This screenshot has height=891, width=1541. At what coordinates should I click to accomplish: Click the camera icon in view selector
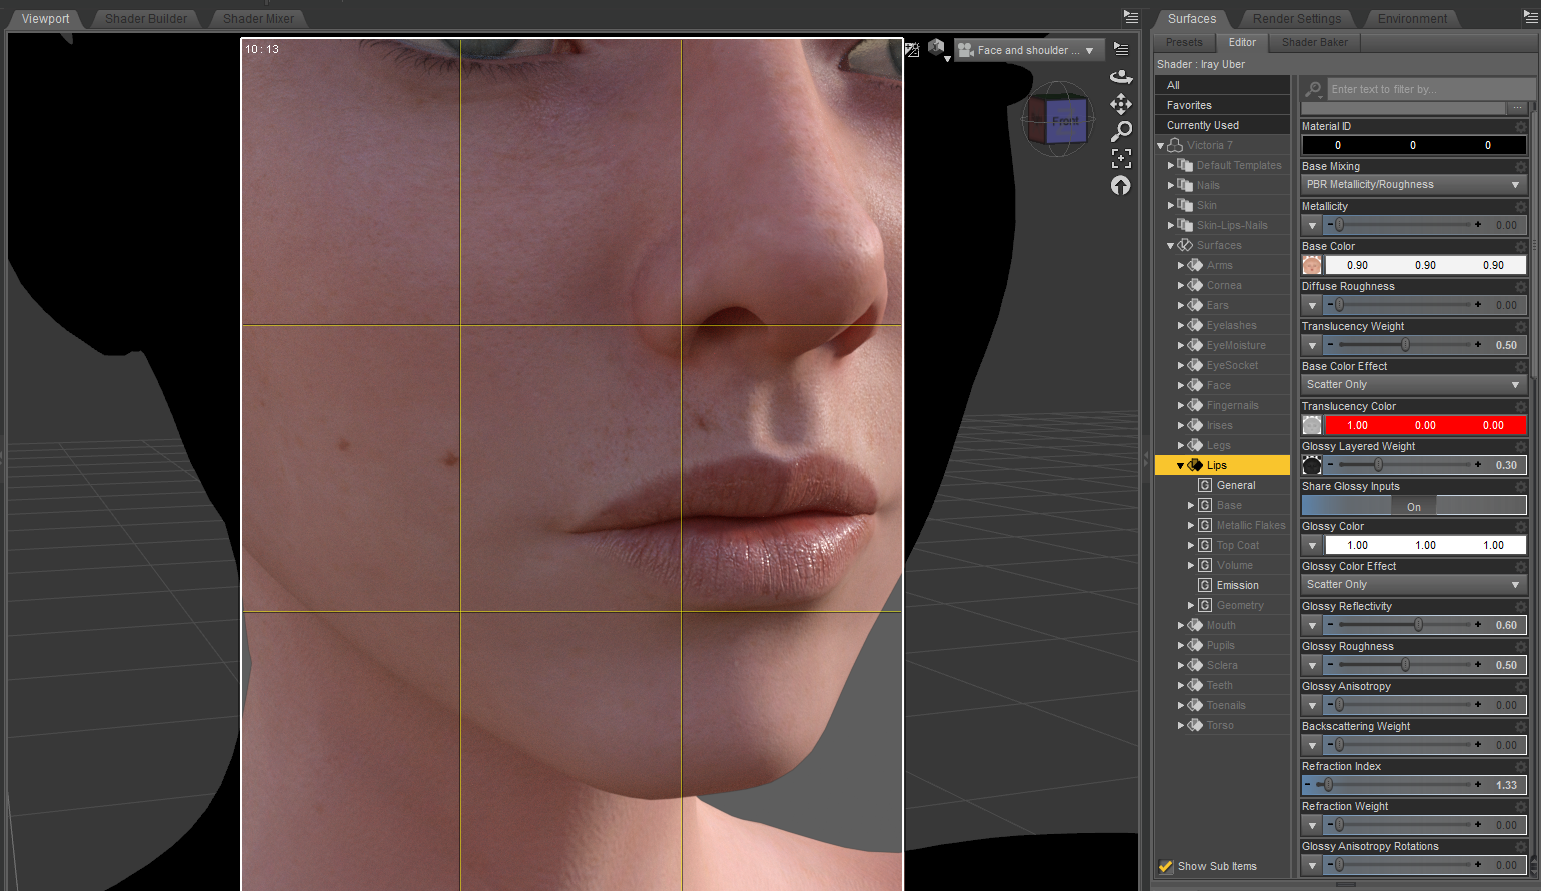tap(965, 50)
